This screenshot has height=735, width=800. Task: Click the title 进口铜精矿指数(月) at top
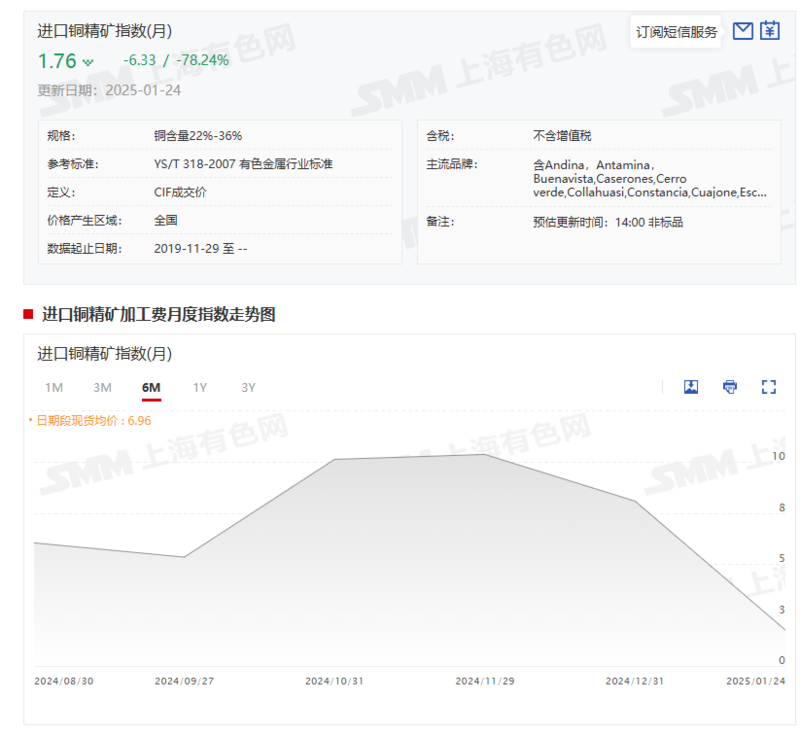point(105,31)
